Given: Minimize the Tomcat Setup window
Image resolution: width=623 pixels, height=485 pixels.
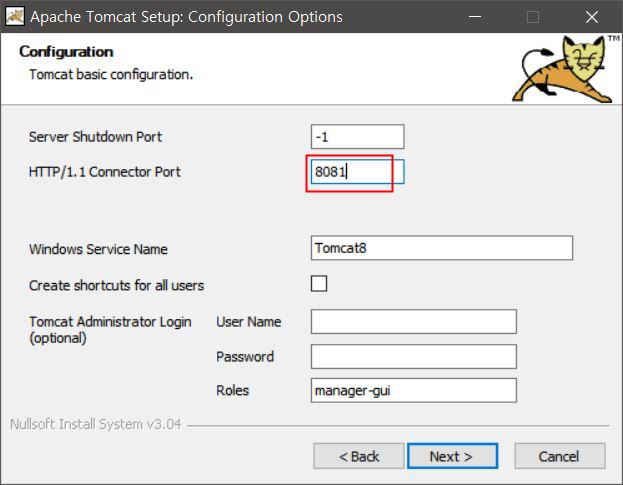Looking at the screenshot, I should (475, 17).
